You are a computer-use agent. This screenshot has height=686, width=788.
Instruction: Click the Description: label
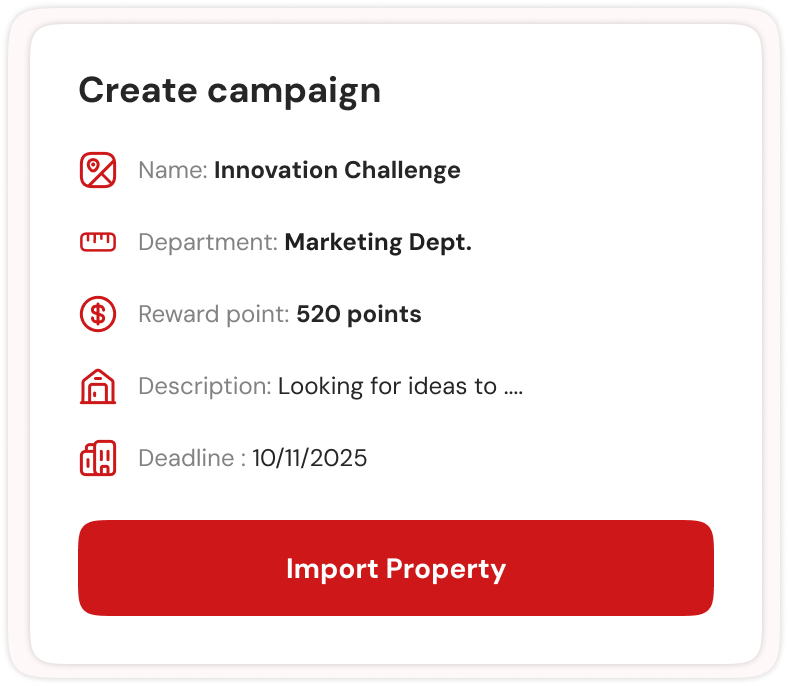click(204, 386)
